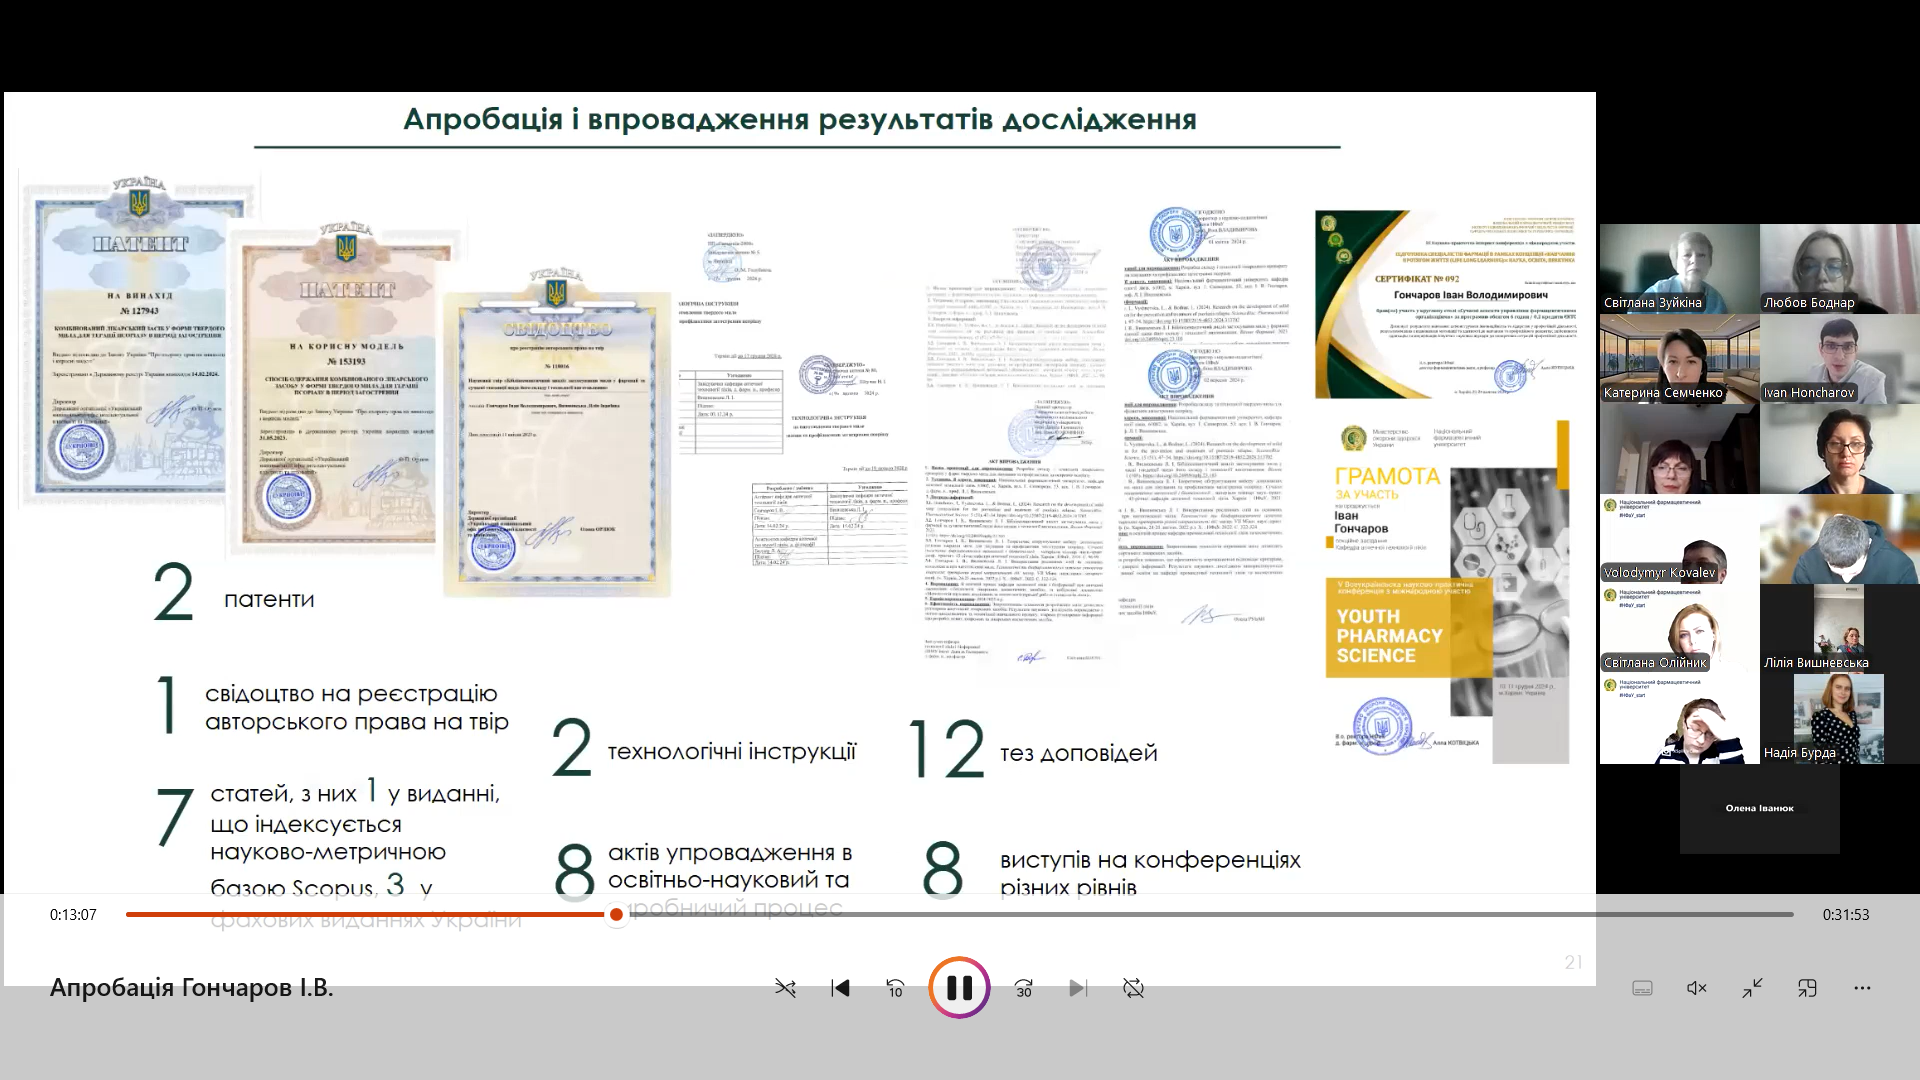Select Надія Бурда participant tile

[x=1840, y=719]
